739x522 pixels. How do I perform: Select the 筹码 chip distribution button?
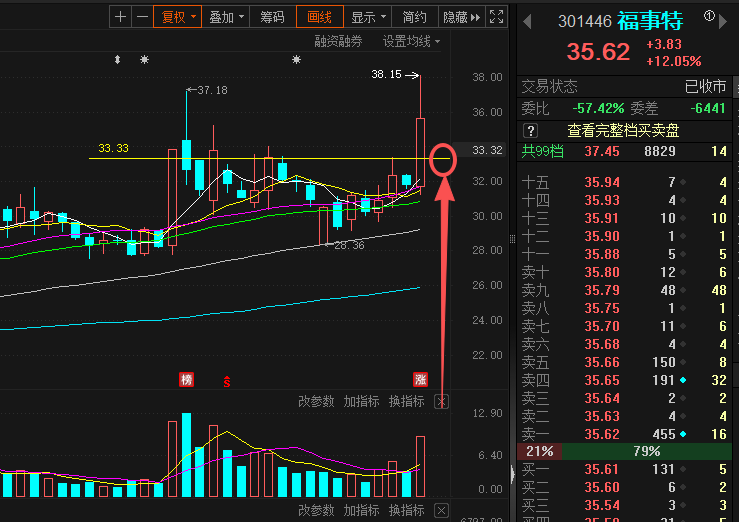272,17
